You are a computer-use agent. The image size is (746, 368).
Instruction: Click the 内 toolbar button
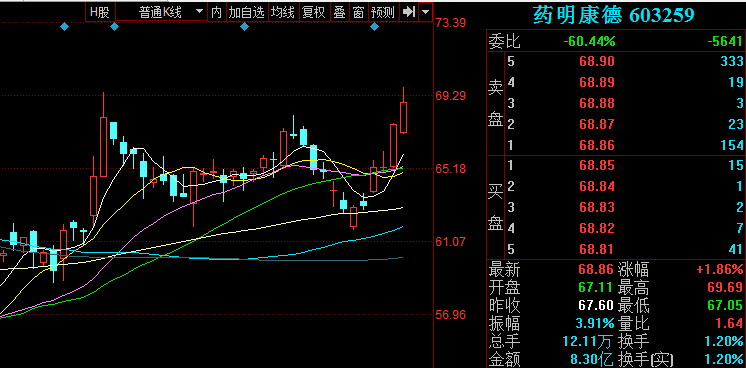click(216, 12)
